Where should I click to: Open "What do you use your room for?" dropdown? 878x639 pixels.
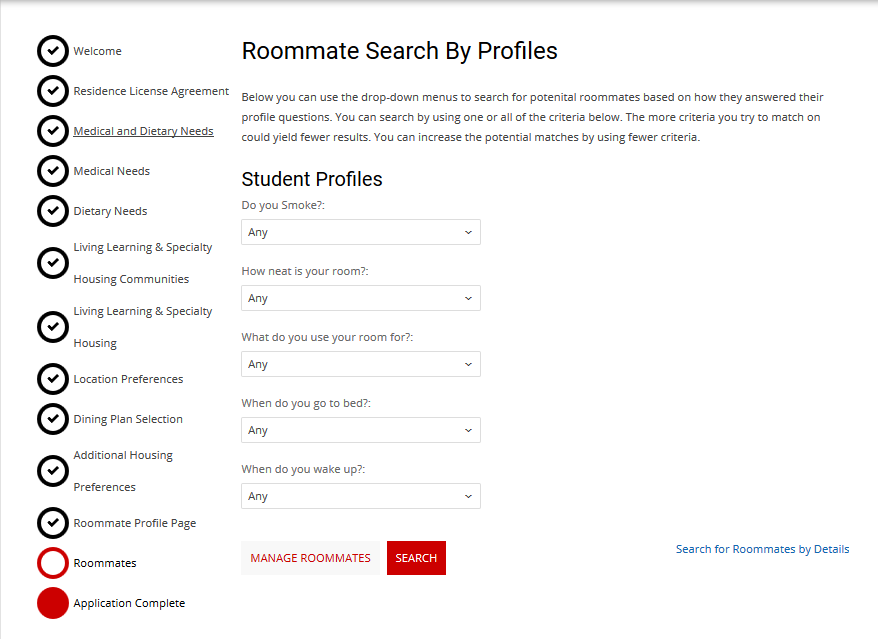(x=361, y=364)
